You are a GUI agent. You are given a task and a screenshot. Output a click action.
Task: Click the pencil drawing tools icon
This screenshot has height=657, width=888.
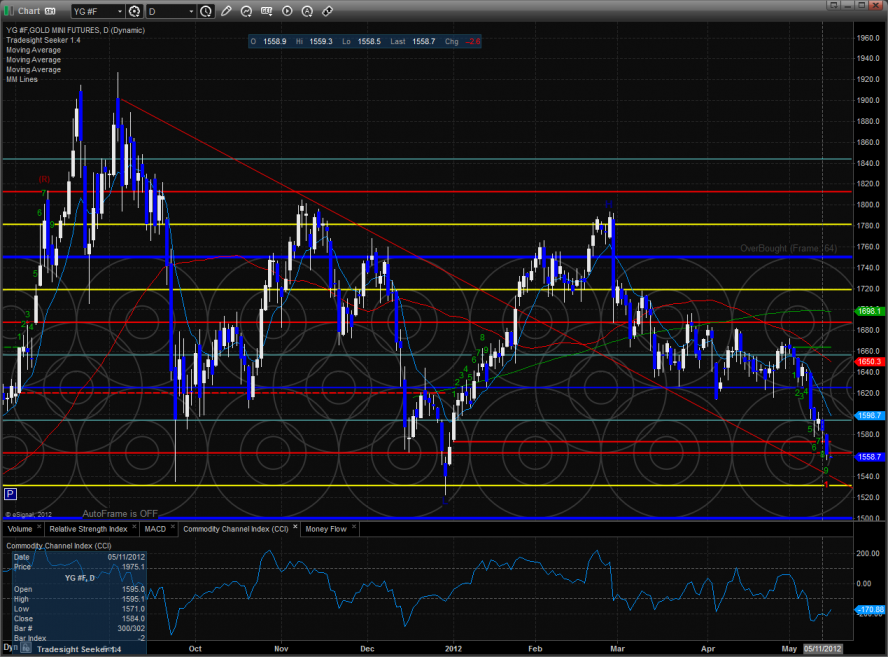(226, 11)
